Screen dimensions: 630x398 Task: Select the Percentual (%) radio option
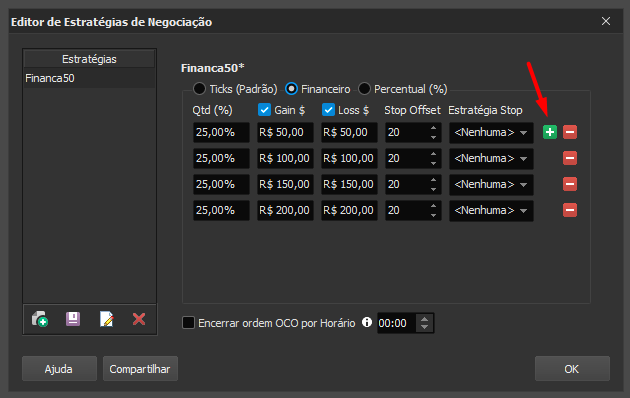(364, 89)
